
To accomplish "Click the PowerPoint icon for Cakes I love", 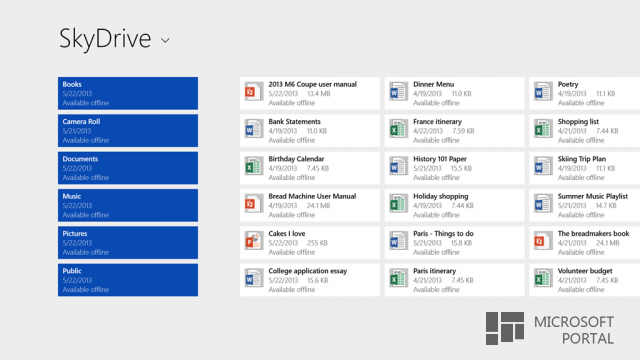I will [253, 241].
